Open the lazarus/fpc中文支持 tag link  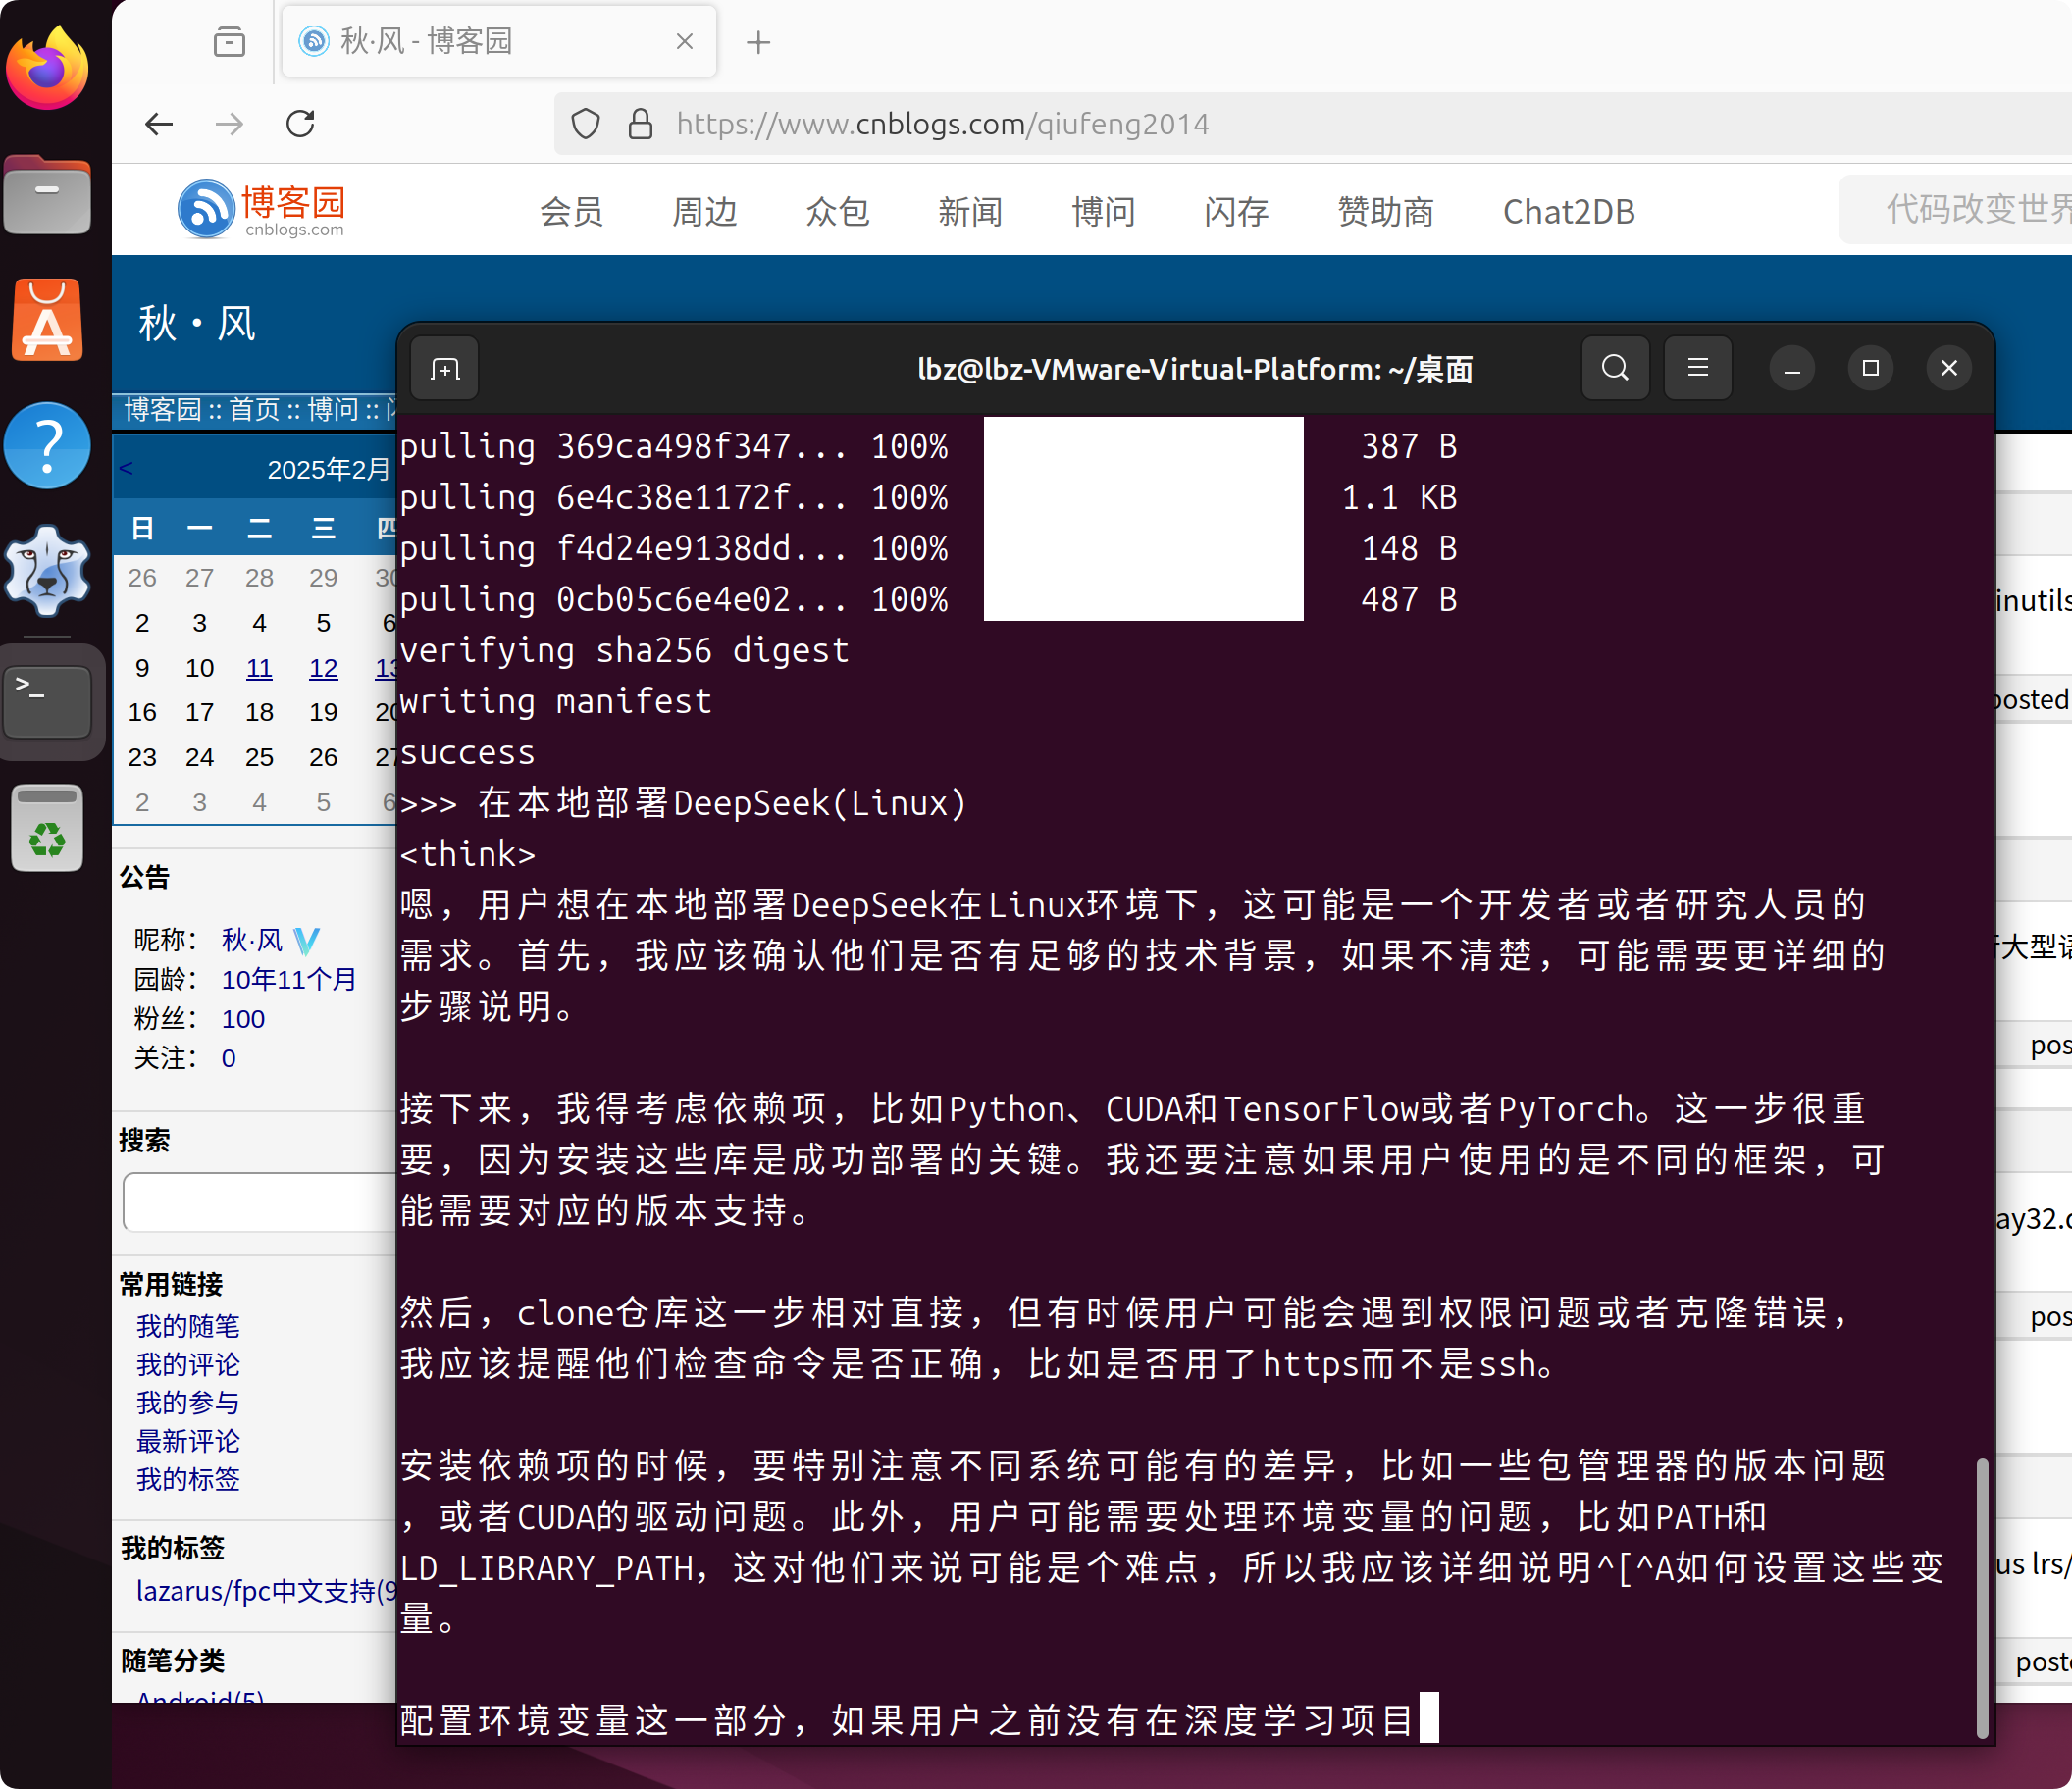pyautogui.click(x=266, y=1591)
